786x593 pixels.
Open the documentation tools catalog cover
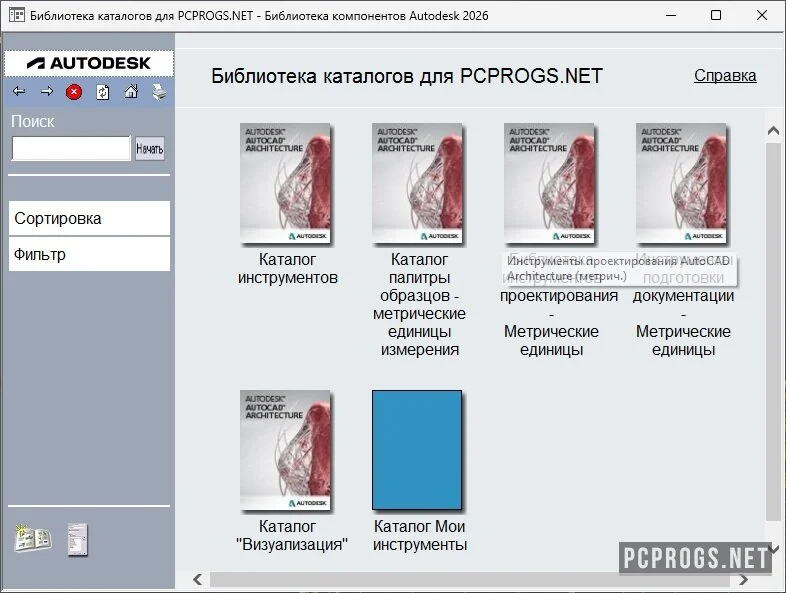coord(681,183)
